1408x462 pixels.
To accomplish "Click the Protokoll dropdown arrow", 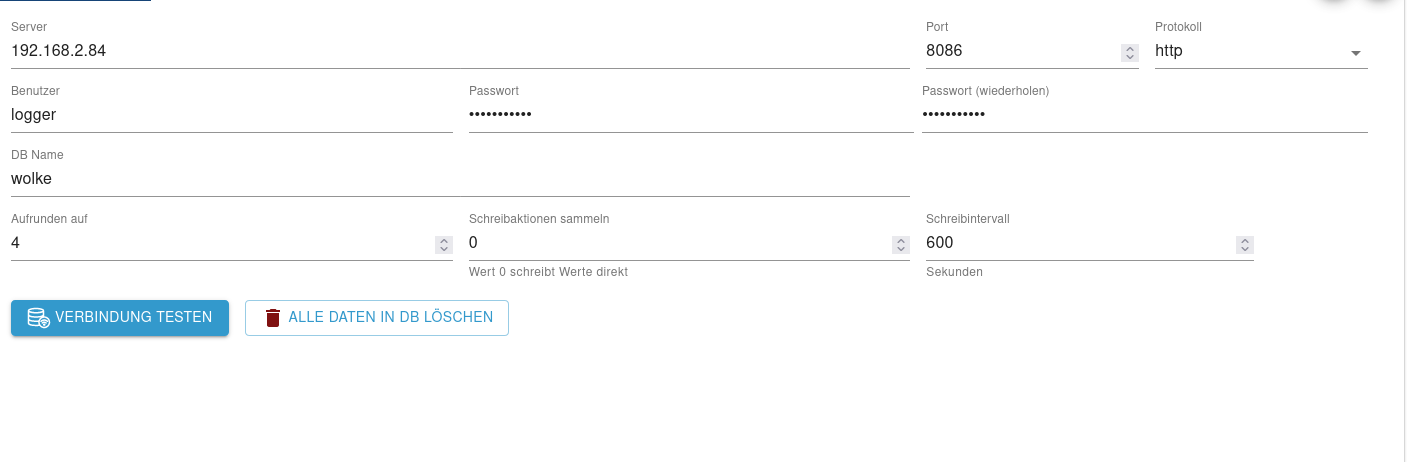I will (x=1356, y=52).
